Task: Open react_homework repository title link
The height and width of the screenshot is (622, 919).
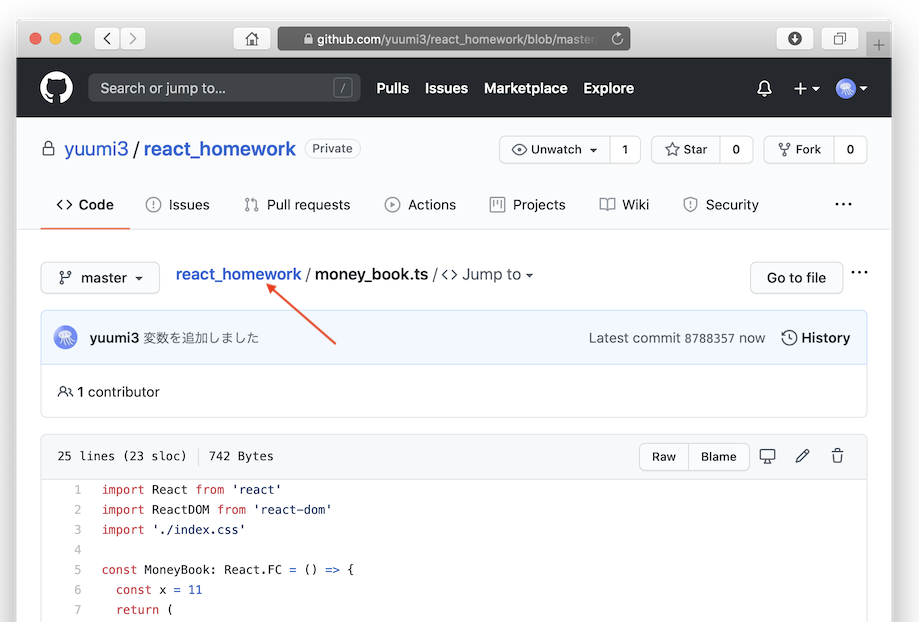Action: click(220, 149)
